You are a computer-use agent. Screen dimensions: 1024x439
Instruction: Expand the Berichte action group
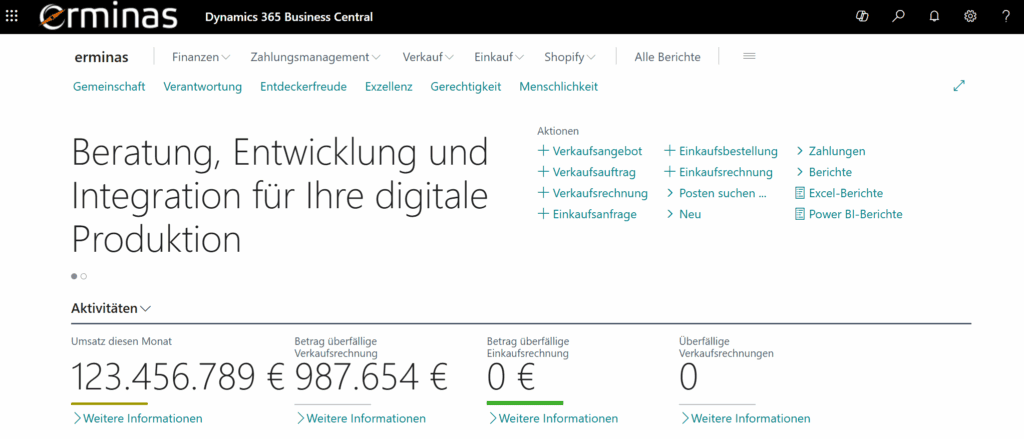pos(824,172)
